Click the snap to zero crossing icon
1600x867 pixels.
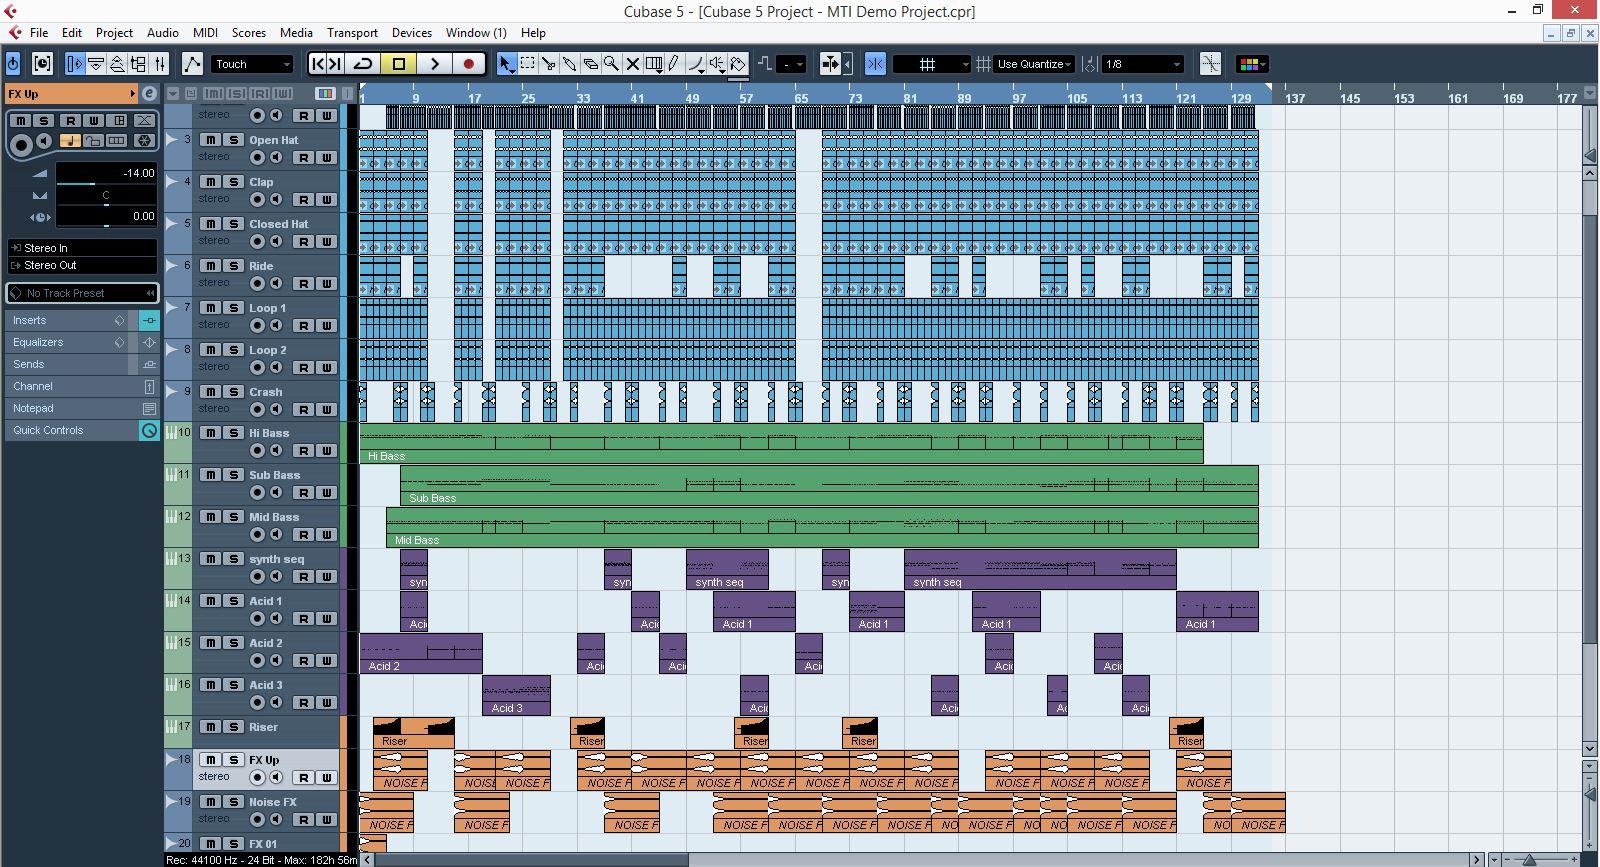pyautogui.click(x=1210, y=64)
